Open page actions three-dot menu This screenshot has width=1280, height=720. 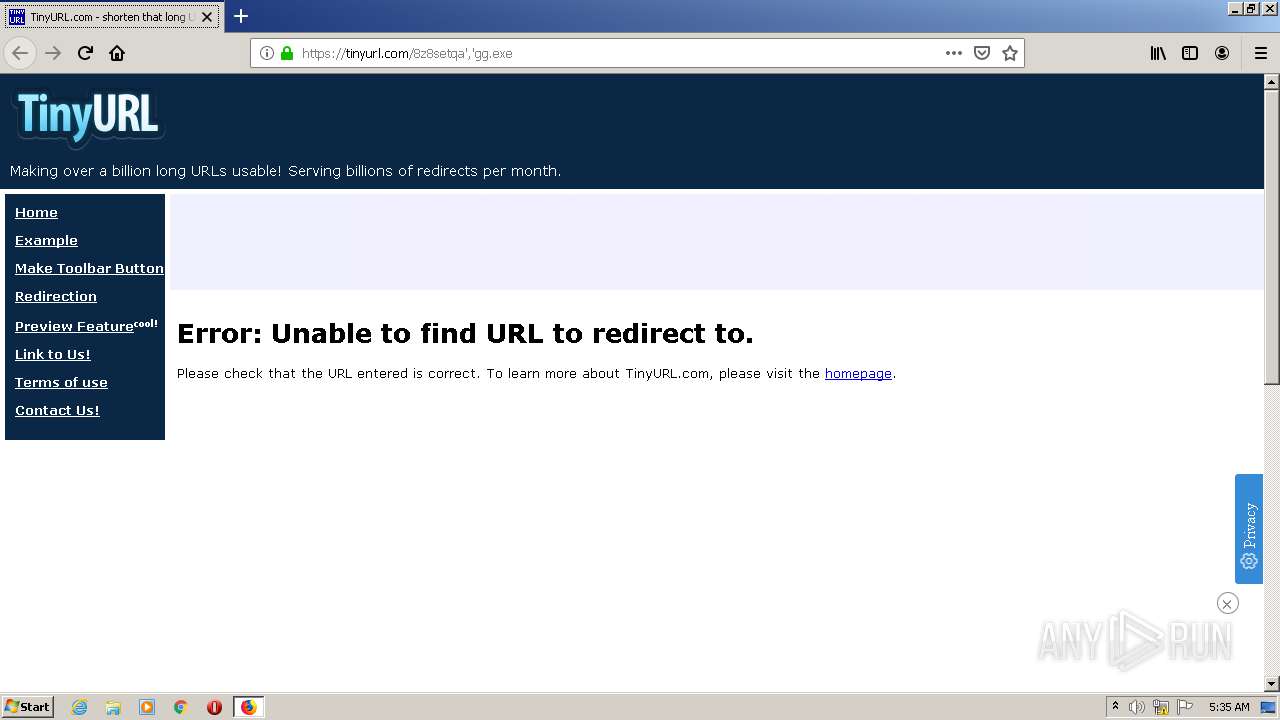(954, 53)
